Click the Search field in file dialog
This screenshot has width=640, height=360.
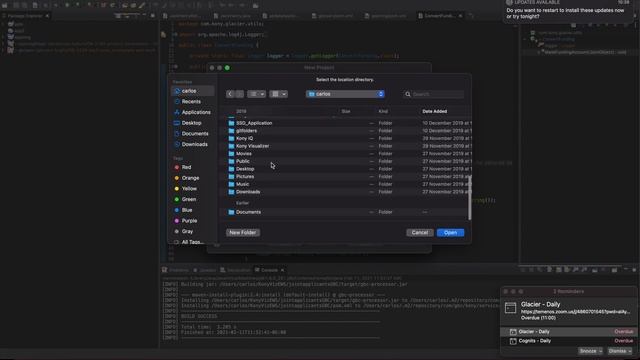[x=434, y=94]
